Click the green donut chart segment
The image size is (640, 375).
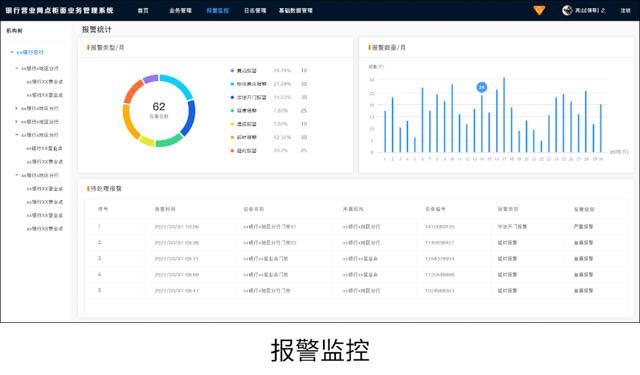(169, 141)
